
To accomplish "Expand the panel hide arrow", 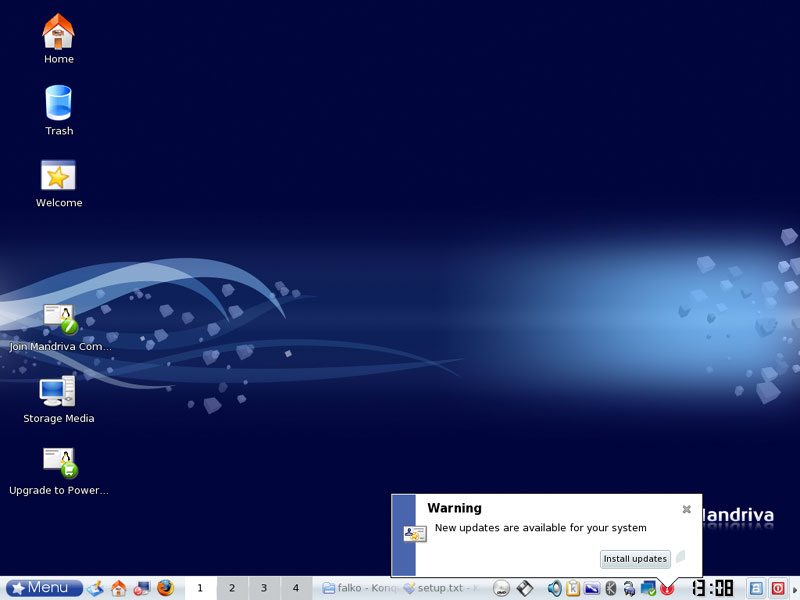I will click(794, 589).
